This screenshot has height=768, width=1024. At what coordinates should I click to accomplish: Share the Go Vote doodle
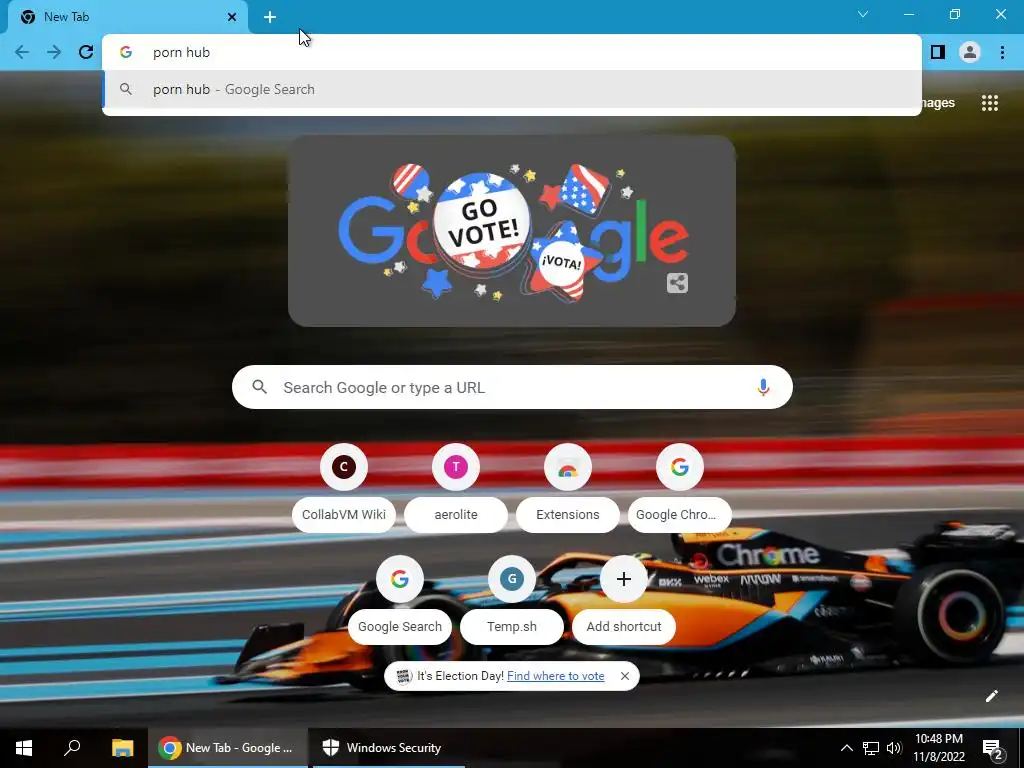[x=677, y=283]
